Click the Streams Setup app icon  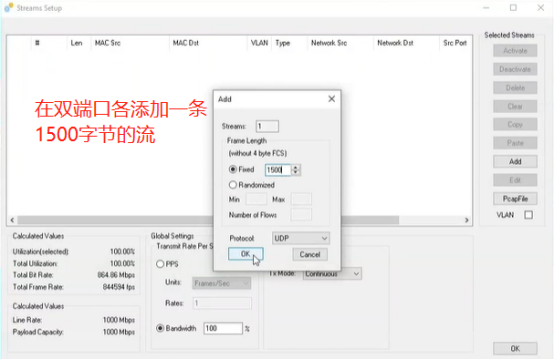pyautogui.click(x=9, y=7)
